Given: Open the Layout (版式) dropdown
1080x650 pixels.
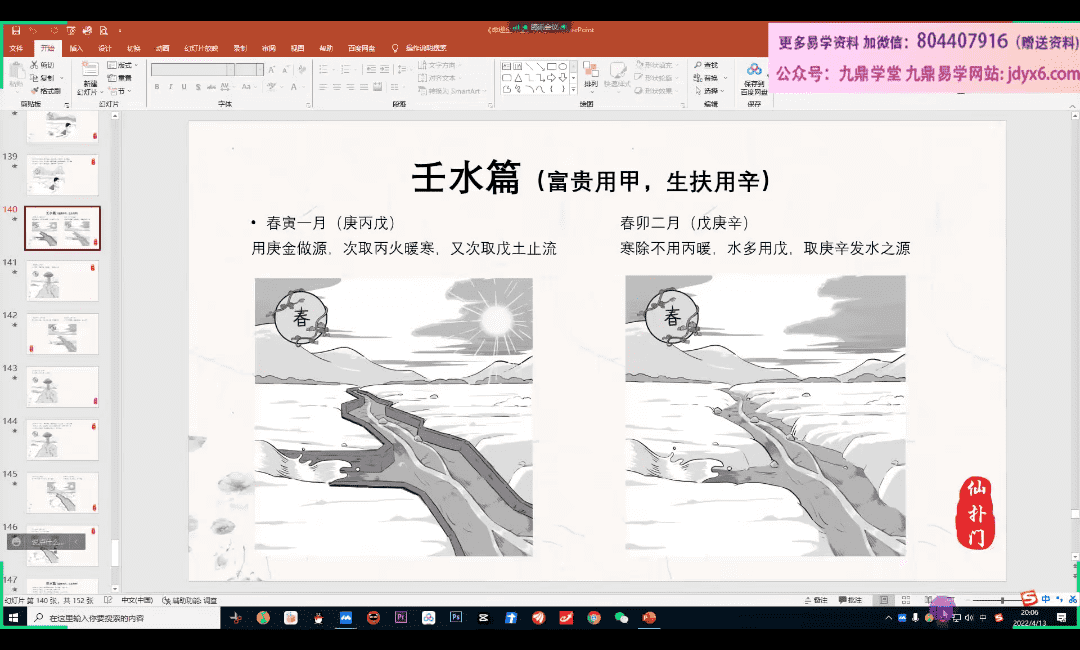Looking at the screenshot, I should pyautogui.click(x=124, y=65).
